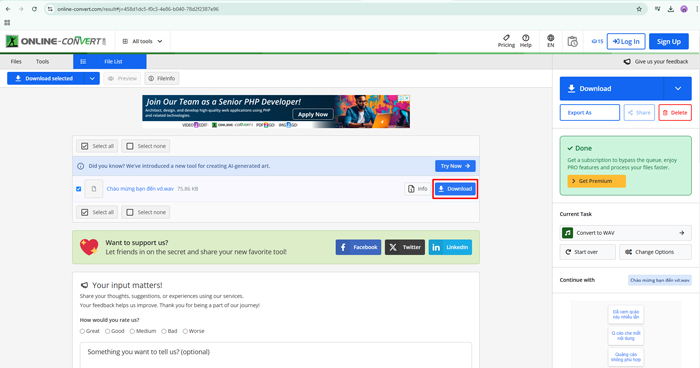Uncheck the Chào mừng bạn đến file checkbox

pos(79,189)
